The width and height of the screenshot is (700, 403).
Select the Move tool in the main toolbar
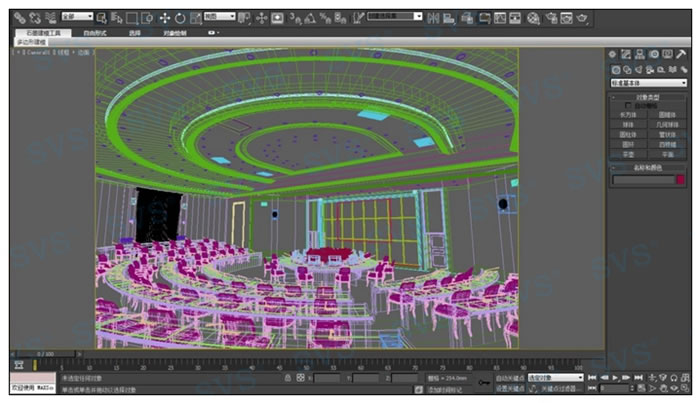click(x=164, y=17)
